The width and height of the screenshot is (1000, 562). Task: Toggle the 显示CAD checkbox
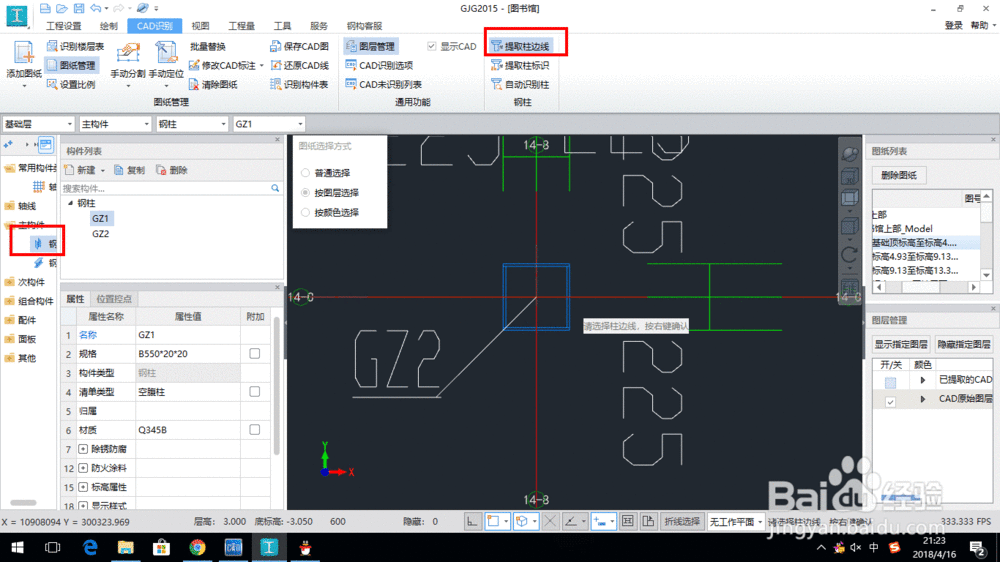(432, 47)
